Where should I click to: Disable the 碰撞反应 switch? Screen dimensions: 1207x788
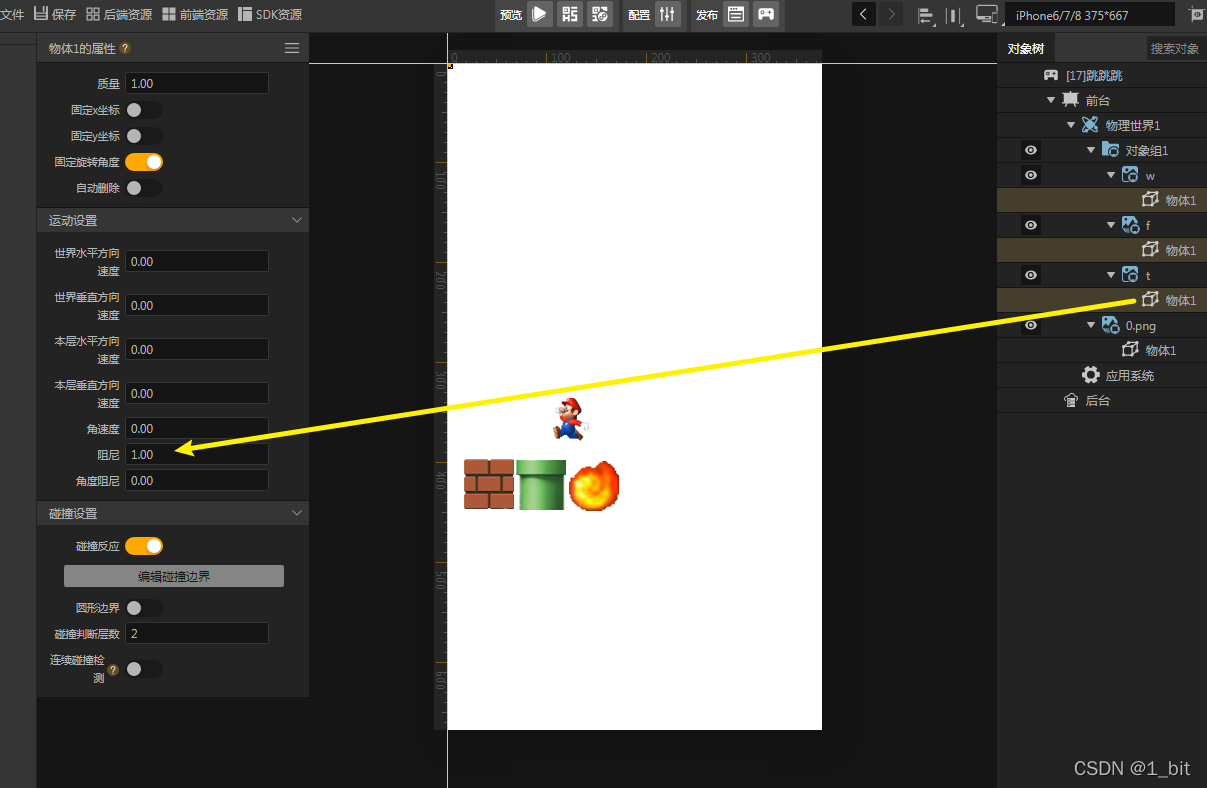[144, 546]
